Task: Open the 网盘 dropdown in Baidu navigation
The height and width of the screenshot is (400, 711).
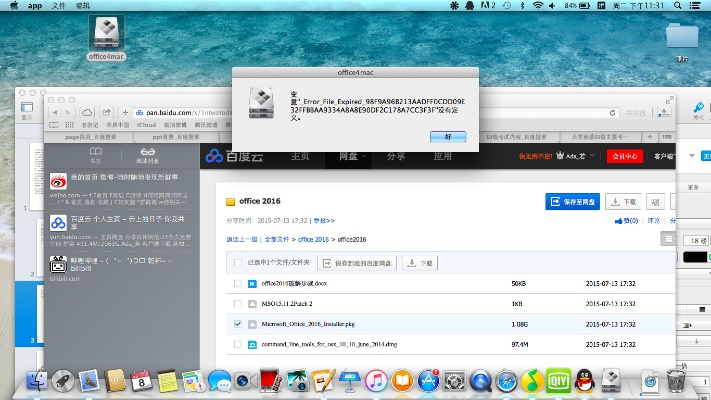Action: click(x=349, y=156)
